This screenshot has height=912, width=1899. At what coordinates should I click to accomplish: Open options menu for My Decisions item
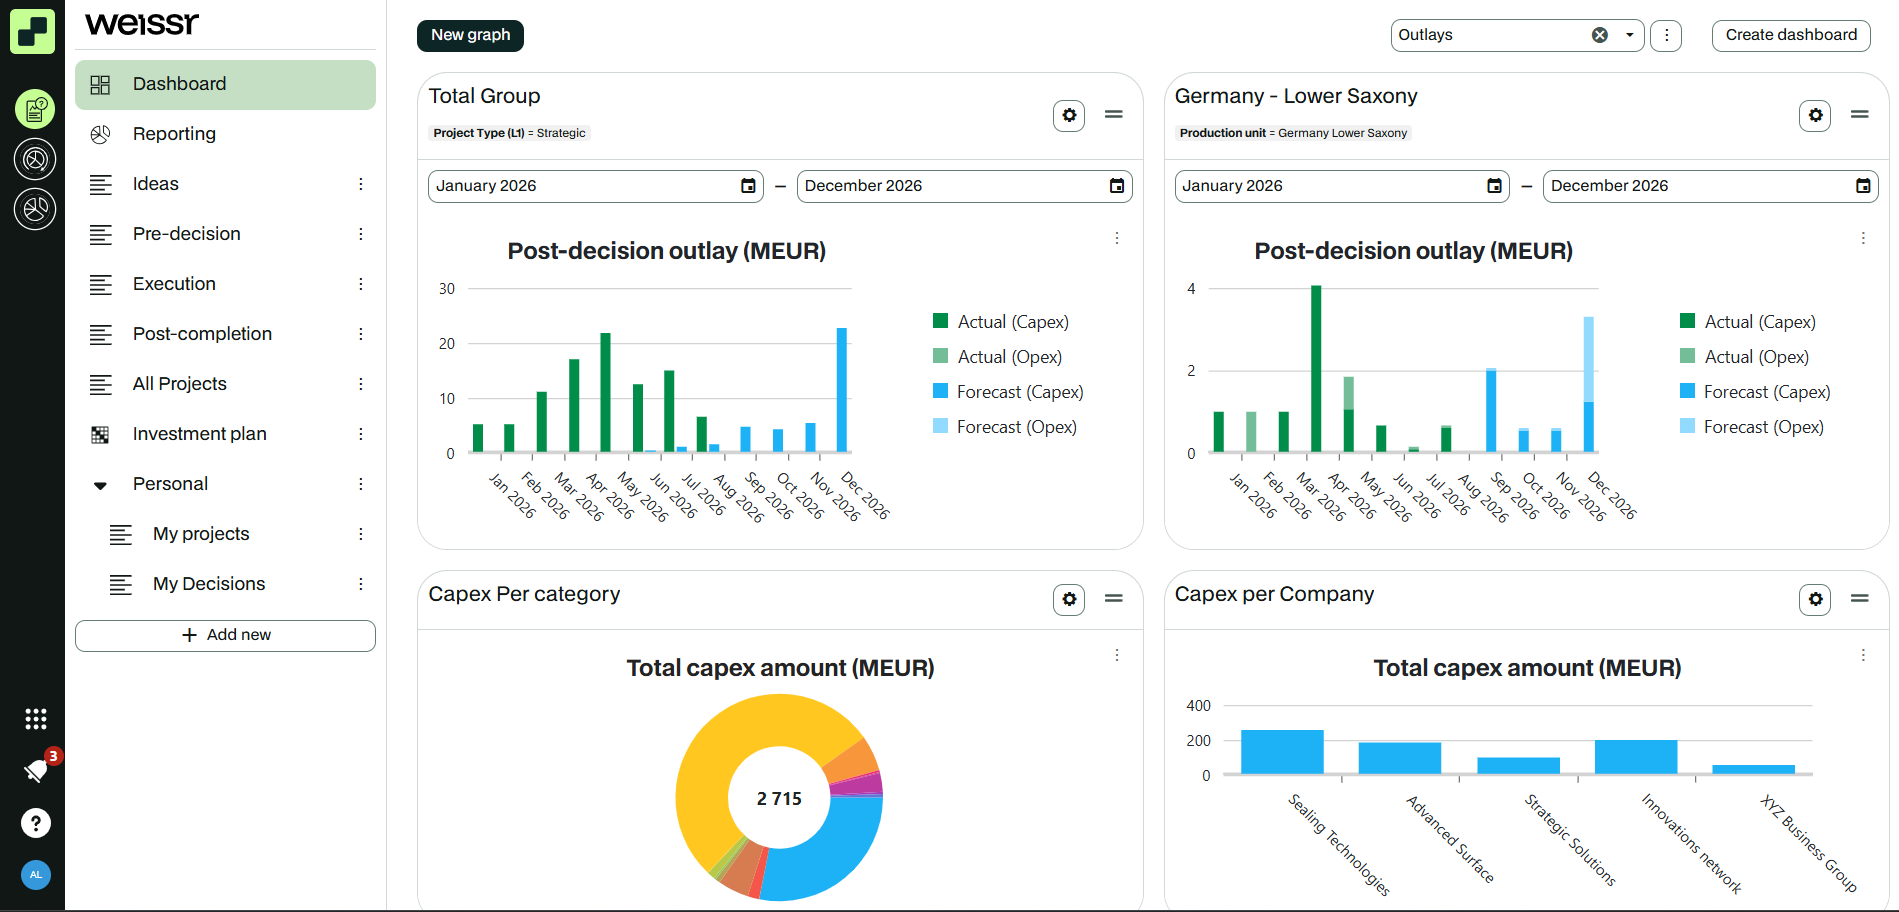[x=361, y=584]
